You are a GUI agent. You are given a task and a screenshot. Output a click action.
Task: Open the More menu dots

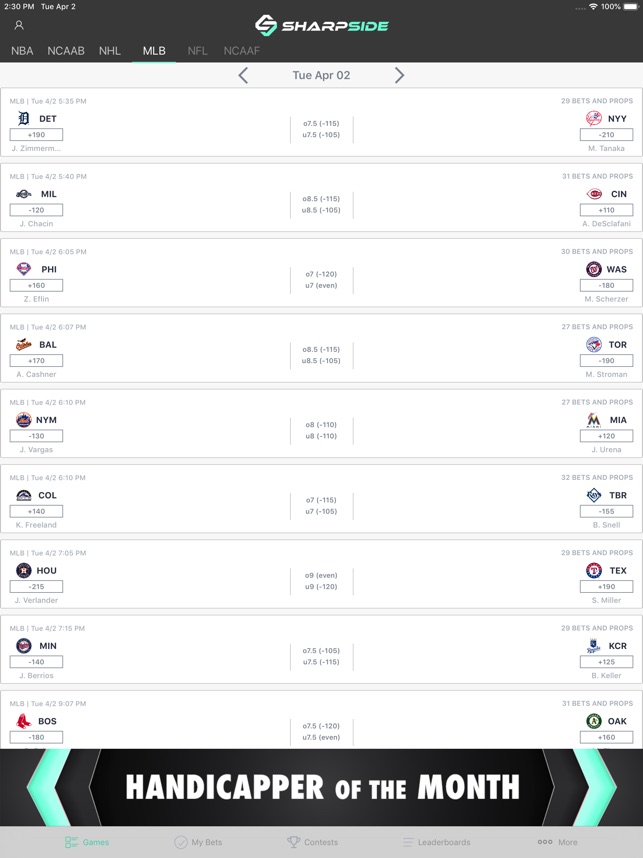click(557, 842)
